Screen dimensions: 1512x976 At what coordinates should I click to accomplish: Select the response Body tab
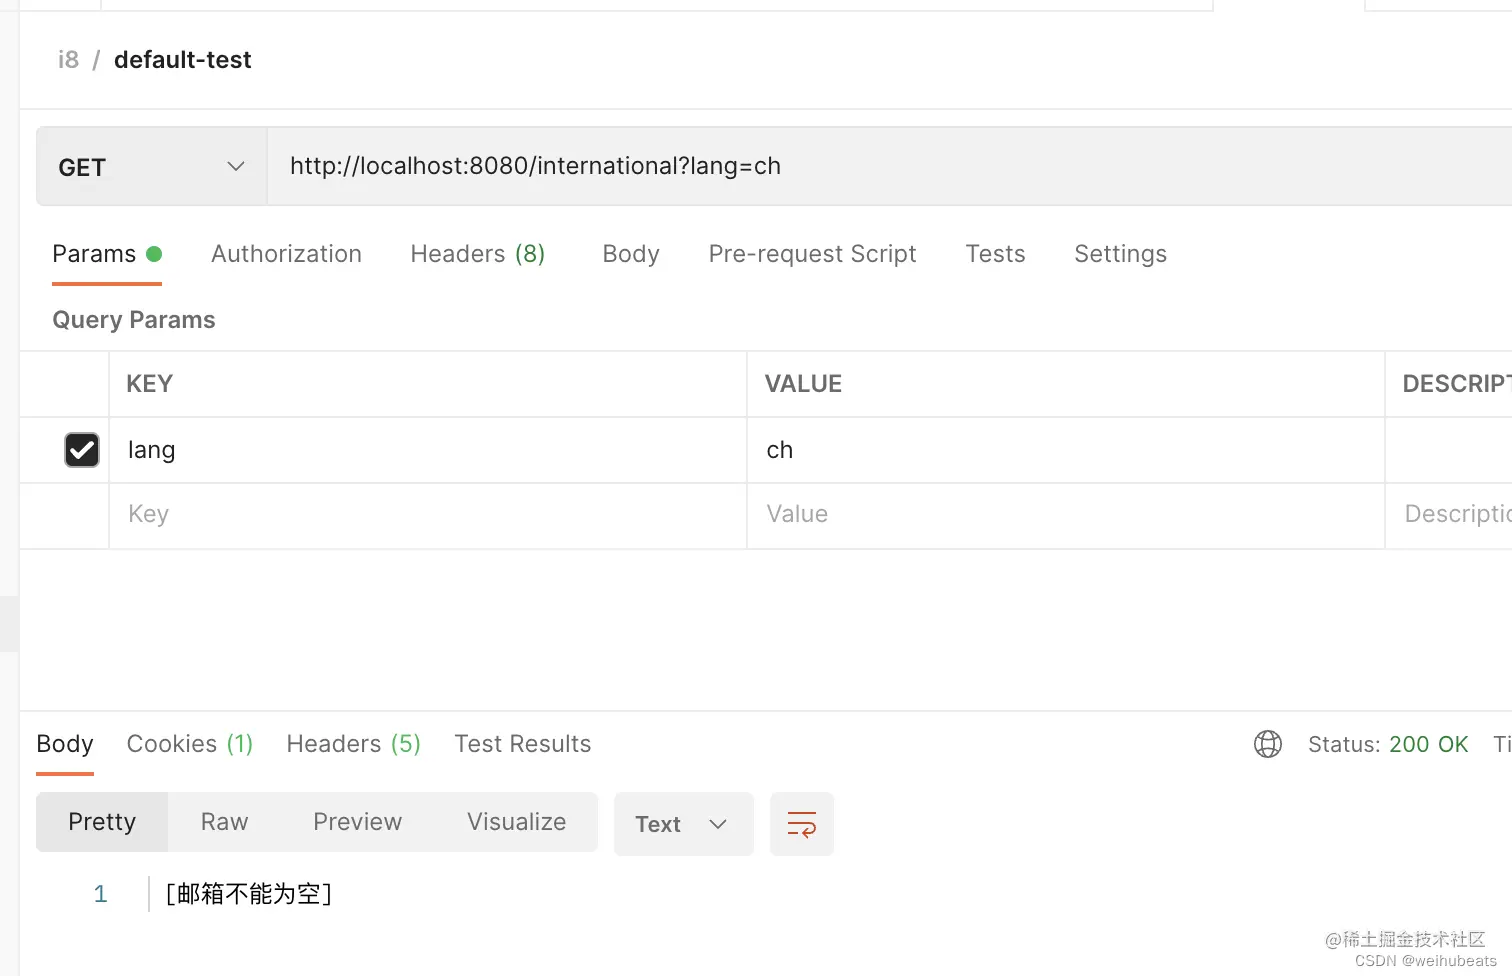65,744
